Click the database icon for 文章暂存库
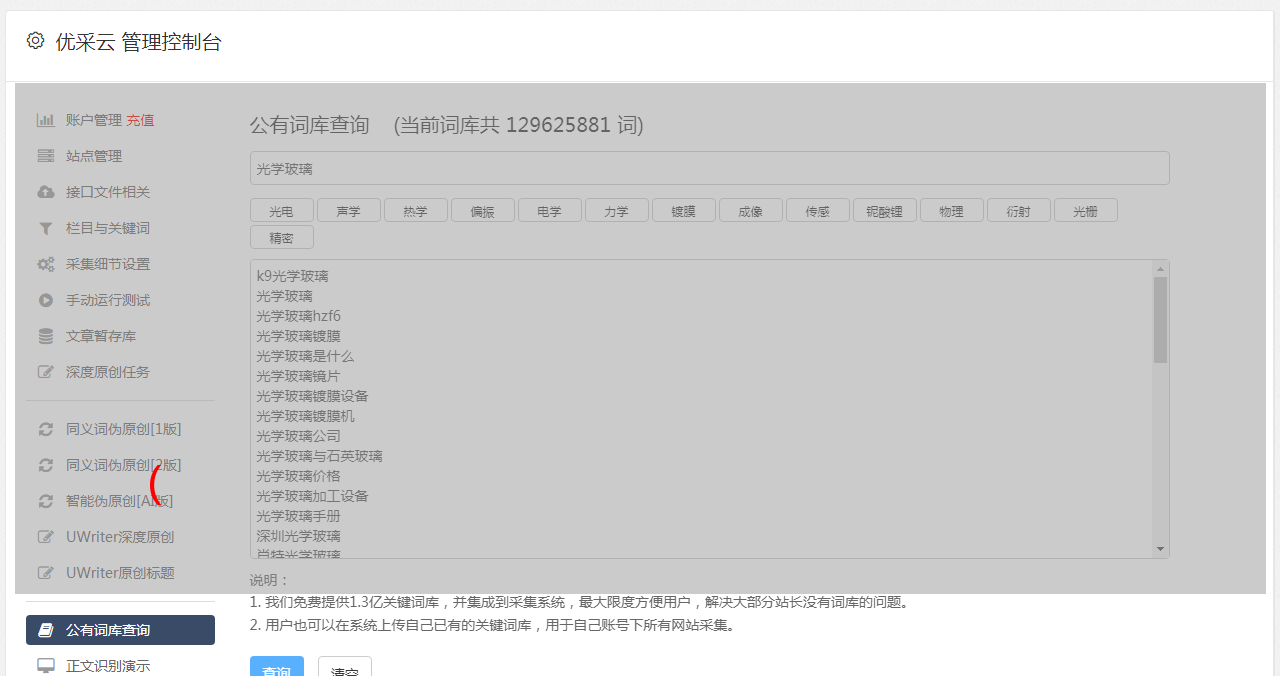This screenshot has width=1280, height=676. (46, 336)
